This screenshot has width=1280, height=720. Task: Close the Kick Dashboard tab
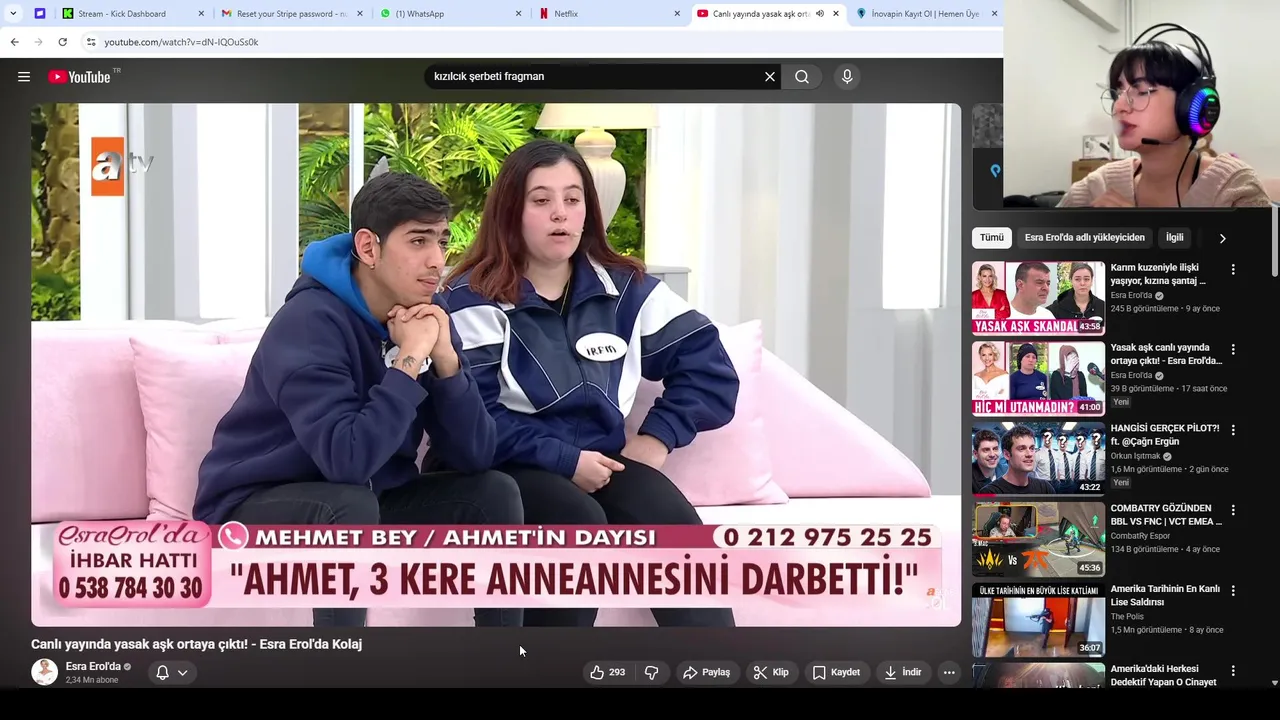point(201,14)
